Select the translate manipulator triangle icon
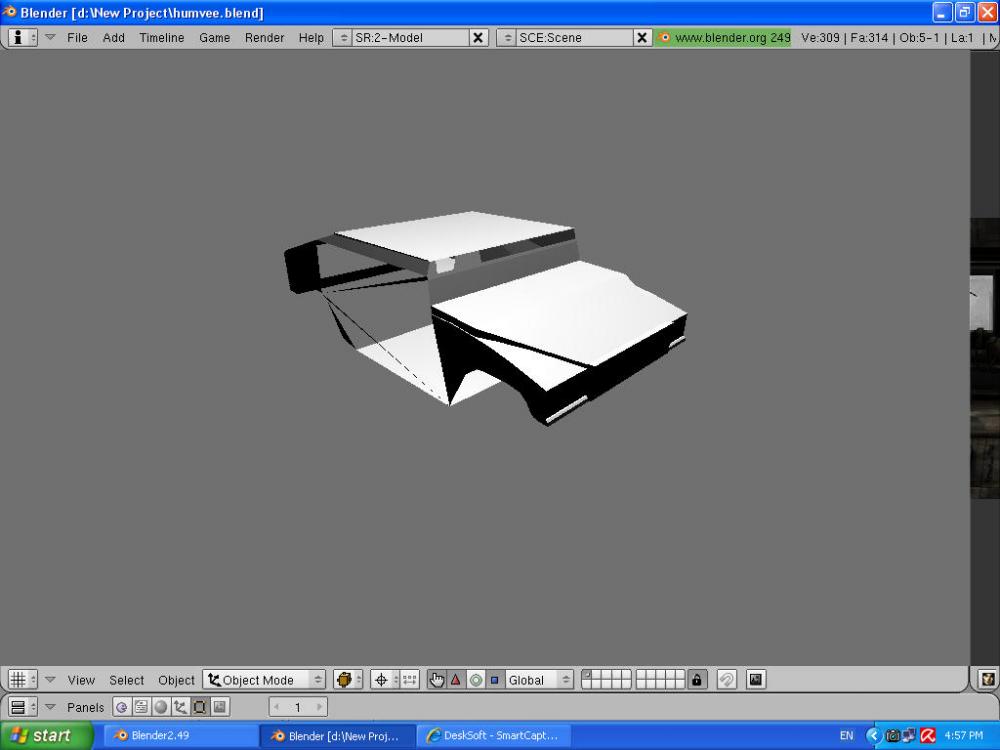The image size is (1000, 750). coord(456,680)
